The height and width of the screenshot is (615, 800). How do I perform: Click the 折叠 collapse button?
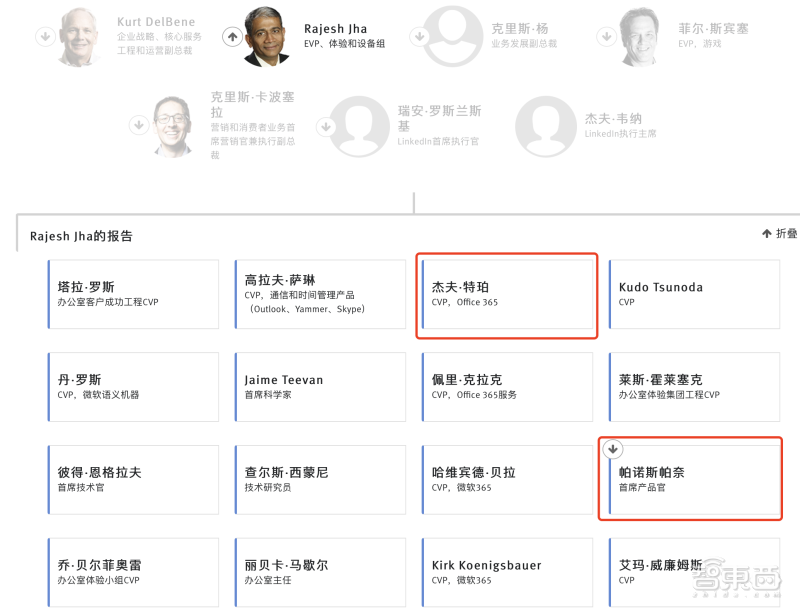[780, 233]
